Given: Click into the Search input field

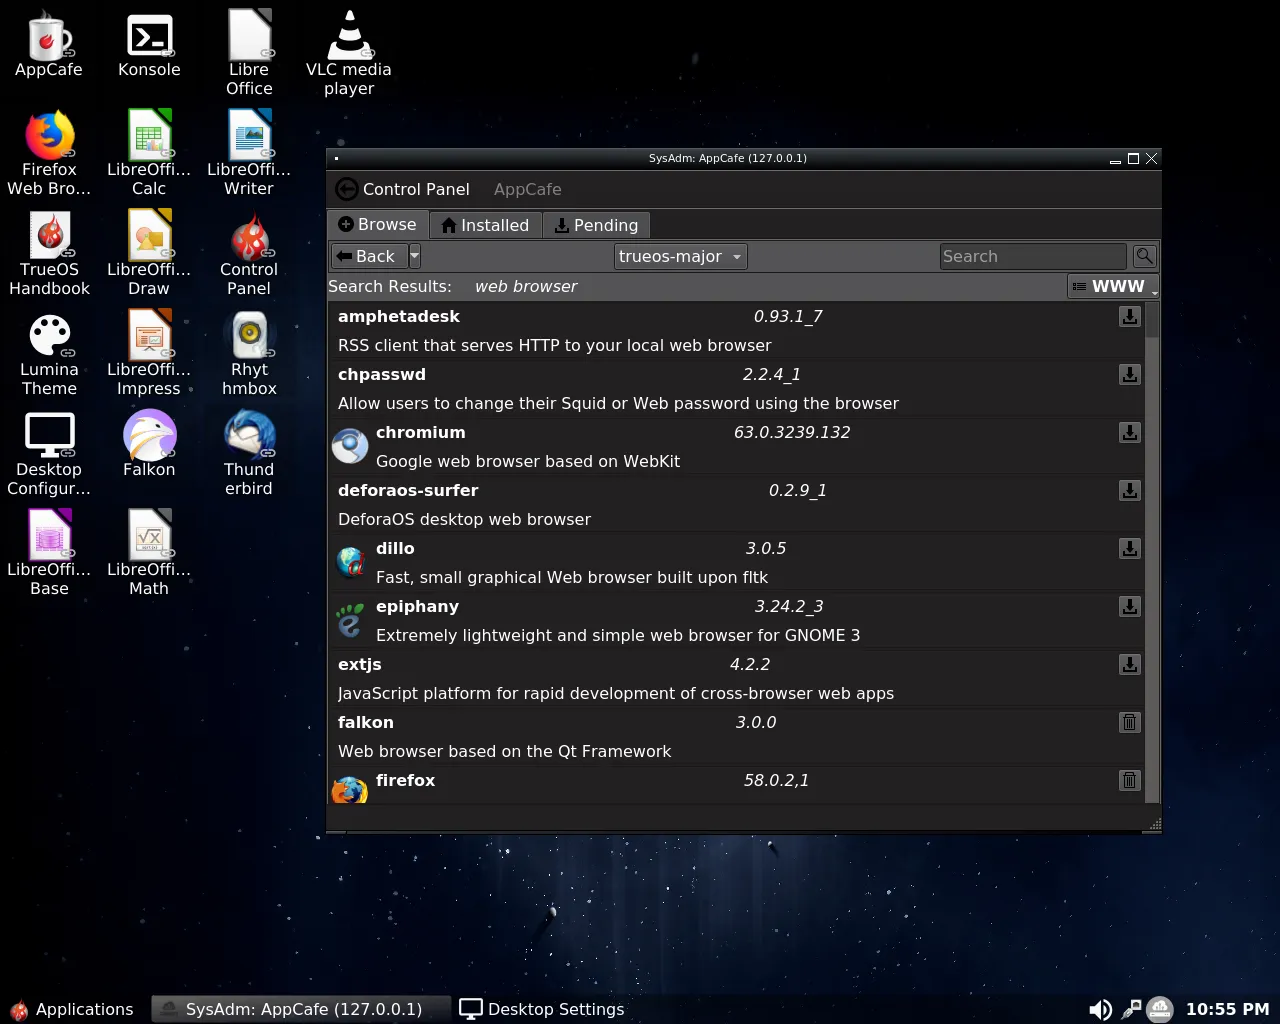Looking at the screenshot, I should (1034, 256).
